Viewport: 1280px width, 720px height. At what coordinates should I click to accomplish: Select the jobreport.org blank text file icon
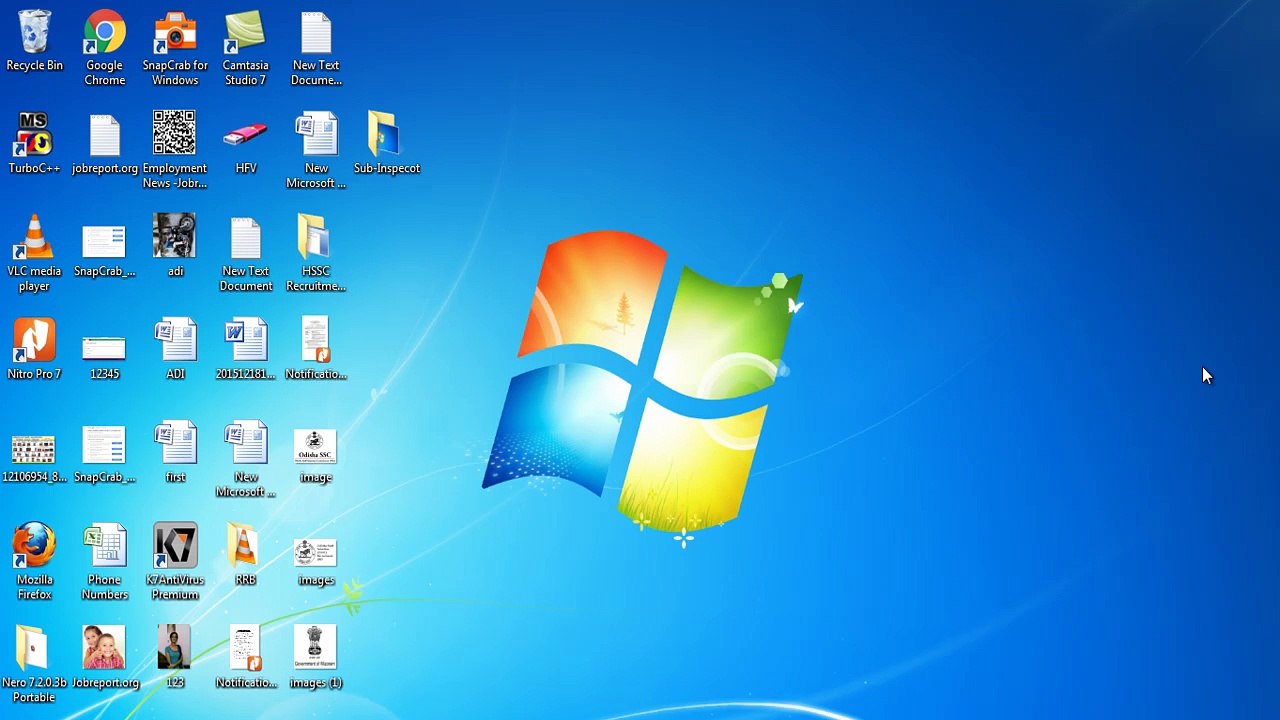(105, 144)
